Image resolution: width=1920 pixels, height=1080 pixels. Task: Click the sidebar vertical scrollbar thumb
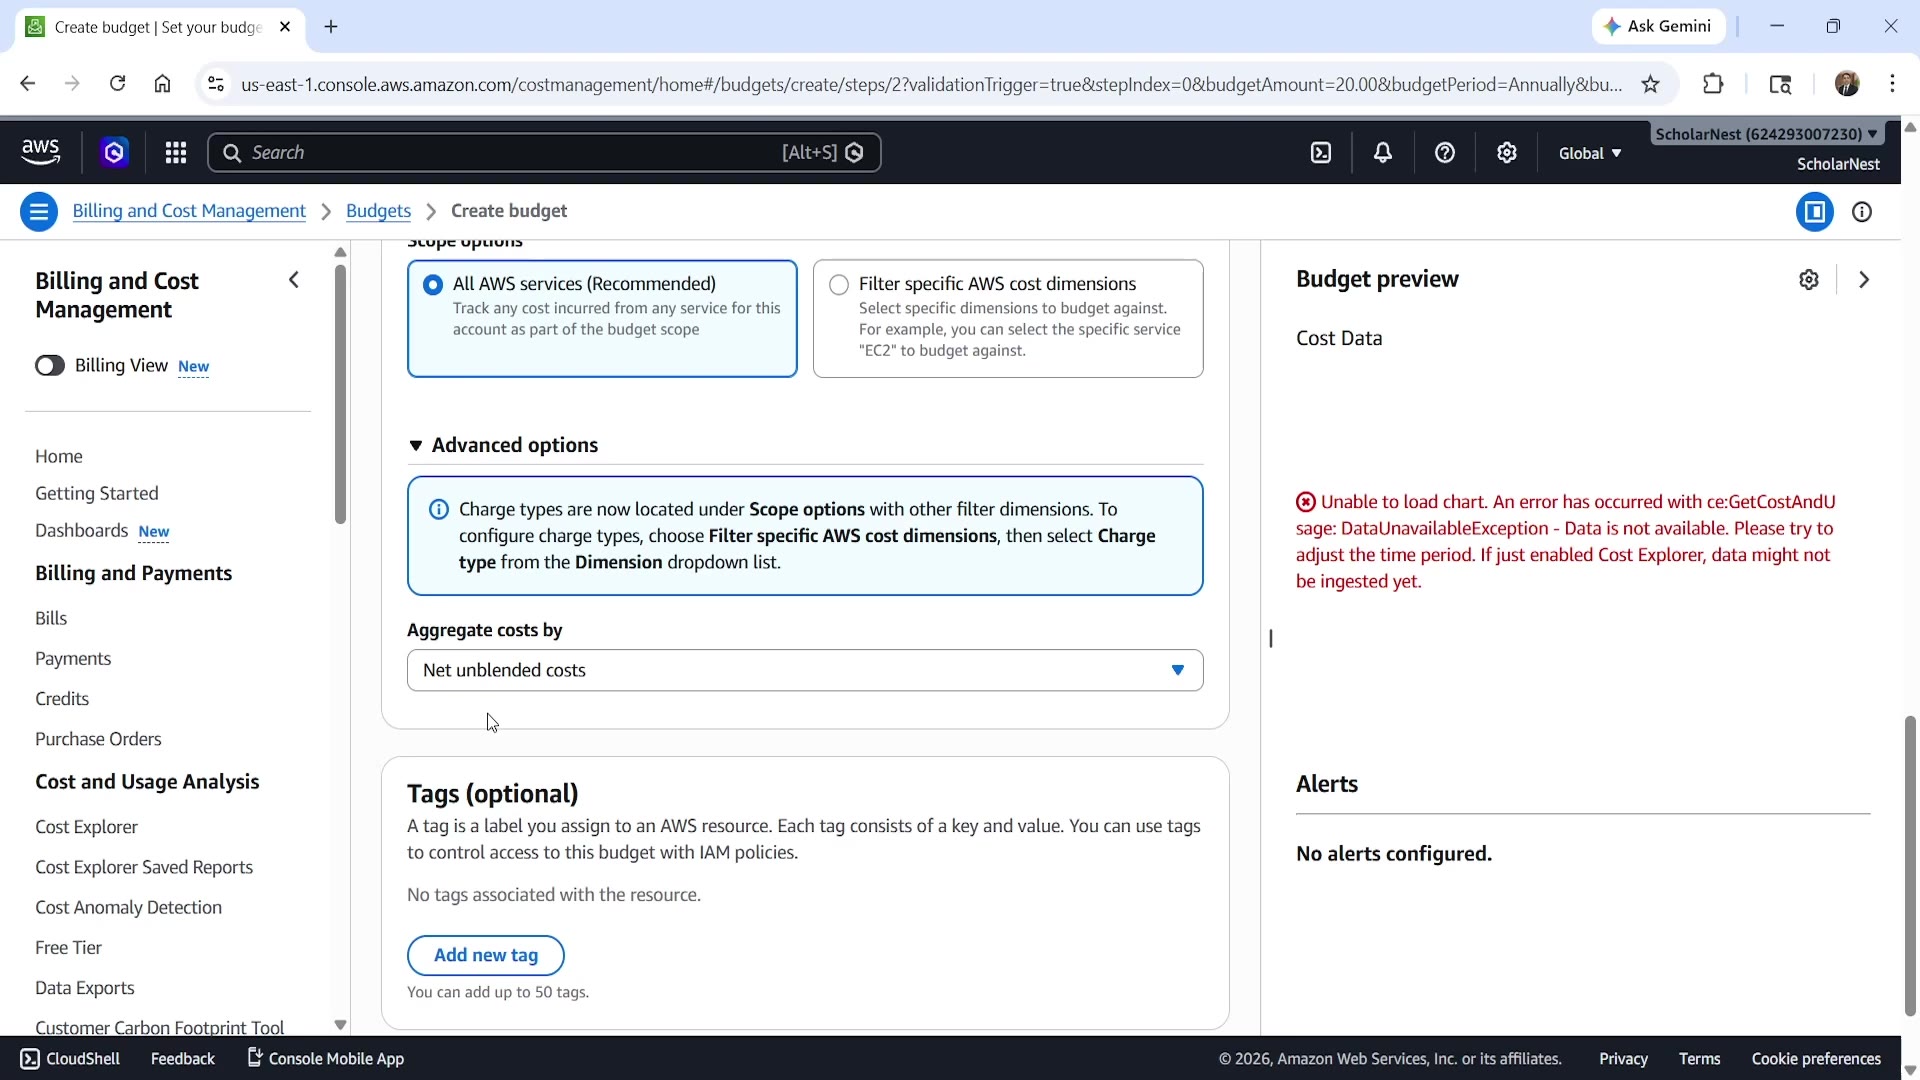tap(340, 394)
